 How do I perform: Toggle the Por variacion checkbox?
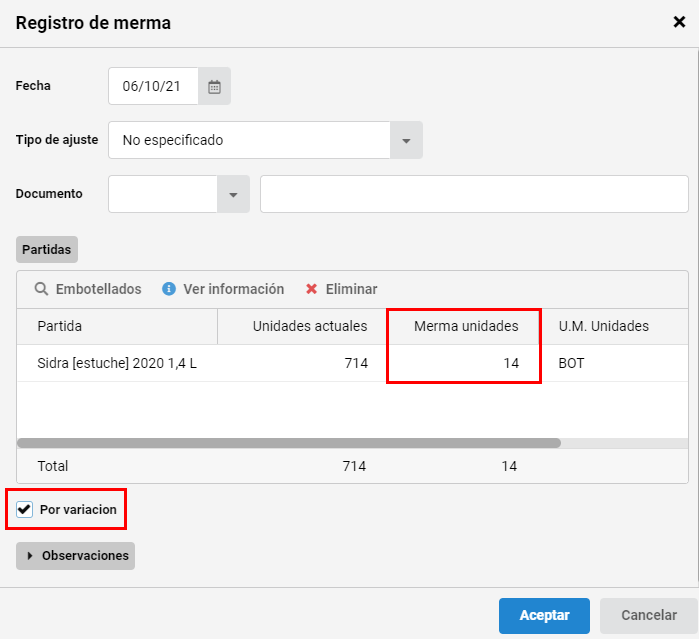point(25,509)
